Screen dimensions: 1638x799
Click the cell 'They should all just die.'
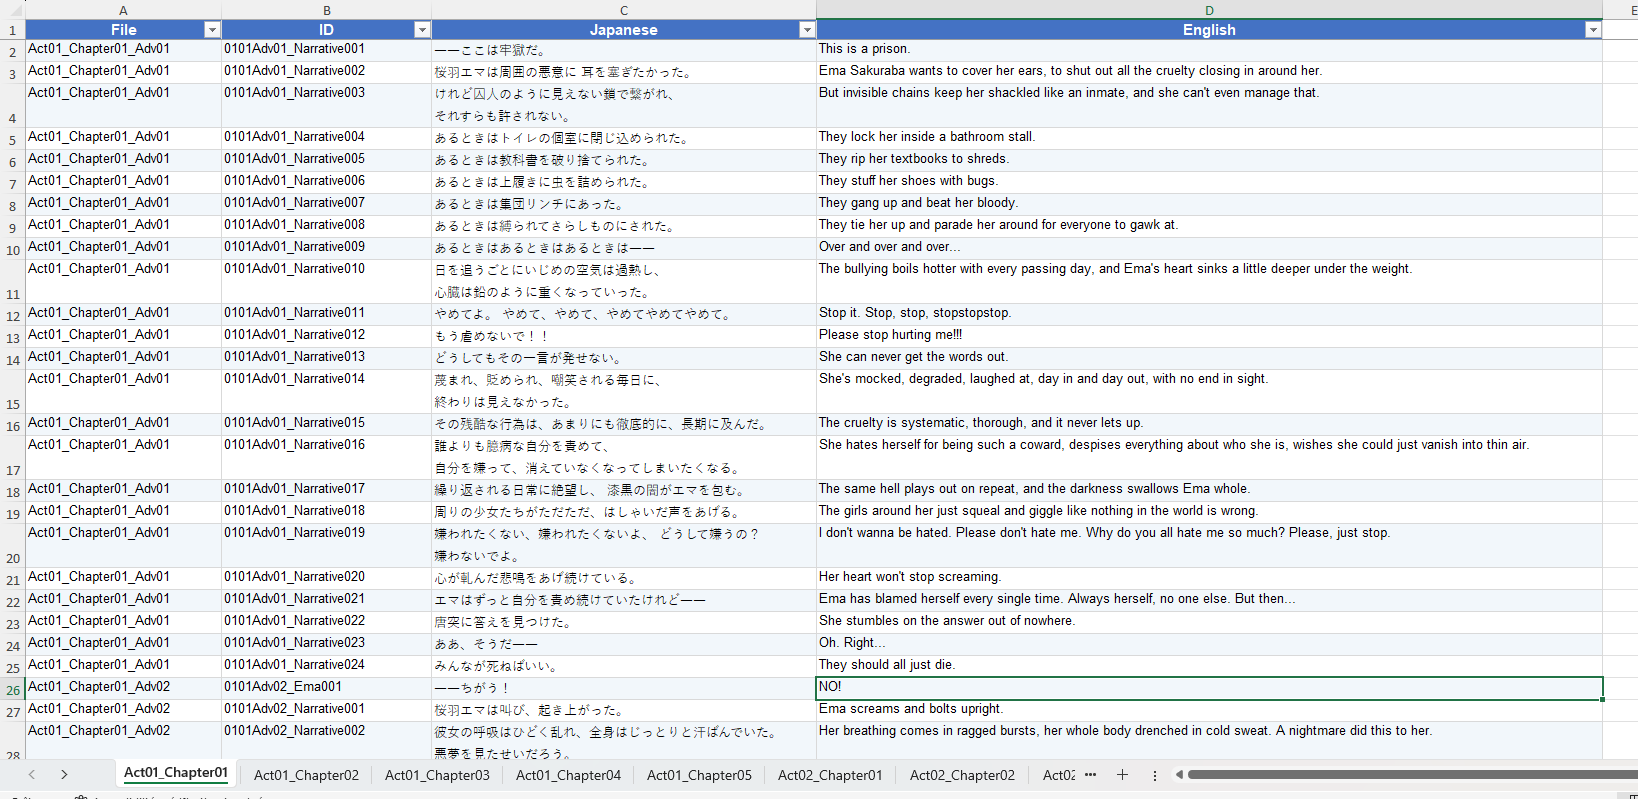tap(1209, 665)
